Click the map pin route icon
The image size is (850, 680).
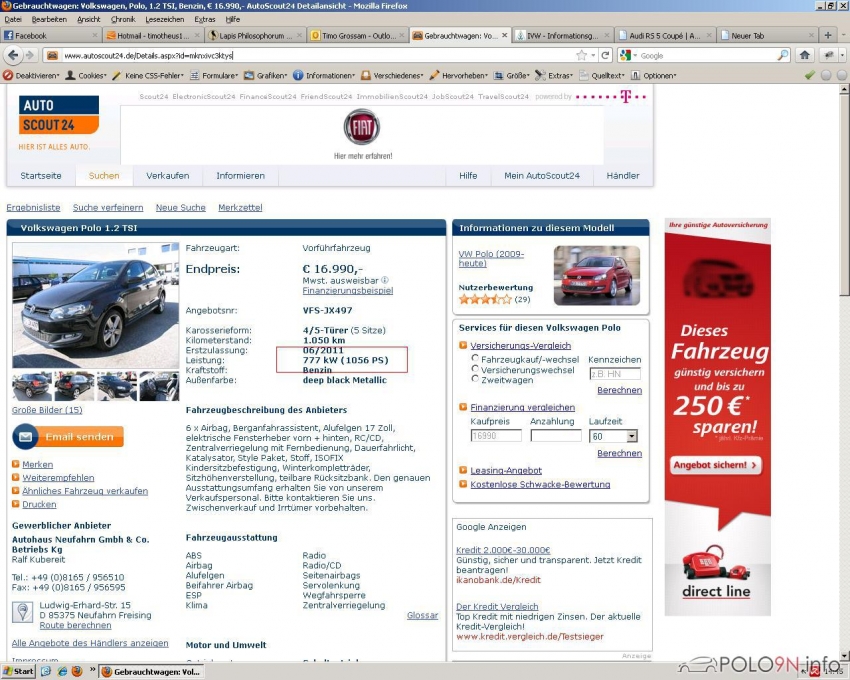[x=23, y=612]
